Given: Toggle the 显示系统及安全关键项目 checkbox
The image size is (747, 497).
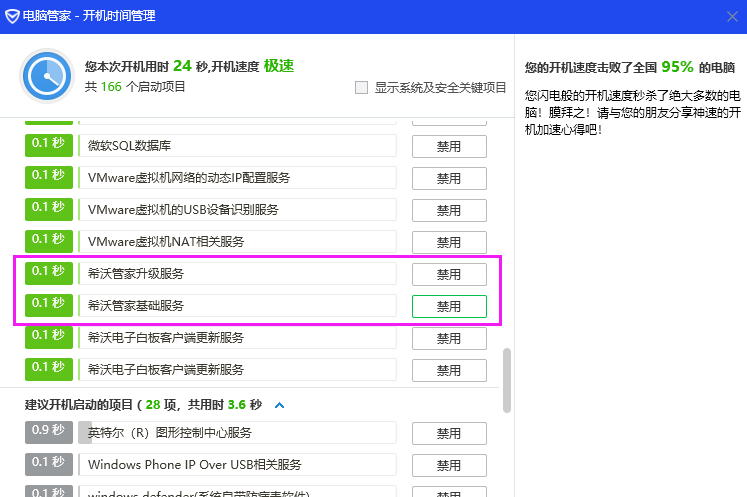Looking at the screenshot, I should click(362, 87).
